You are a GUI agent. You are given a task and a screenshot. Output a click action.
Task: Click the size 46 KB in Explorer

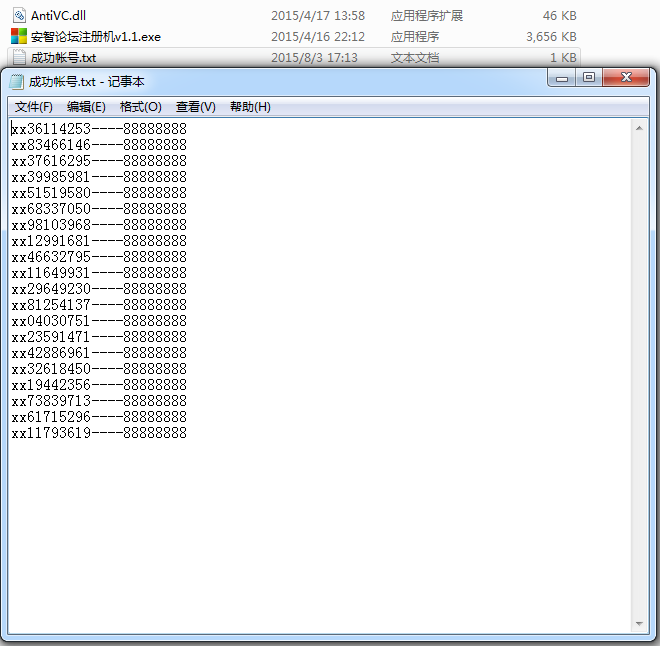tap(559, 16)
